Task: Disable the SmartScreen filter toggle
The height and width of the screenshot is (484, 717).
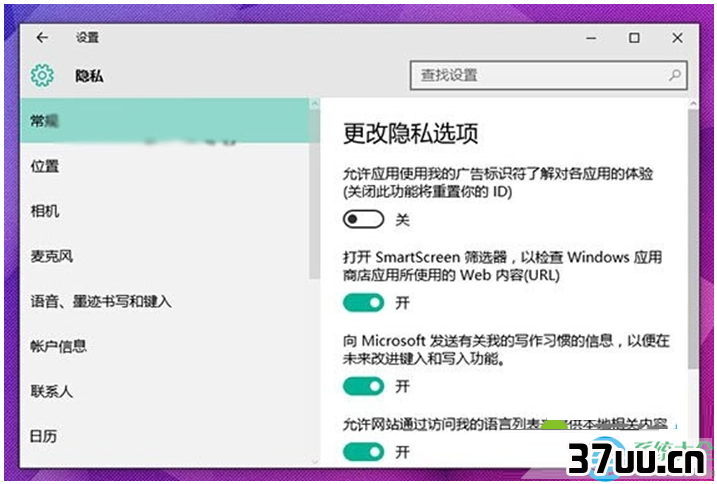Action: pos(364,302)
